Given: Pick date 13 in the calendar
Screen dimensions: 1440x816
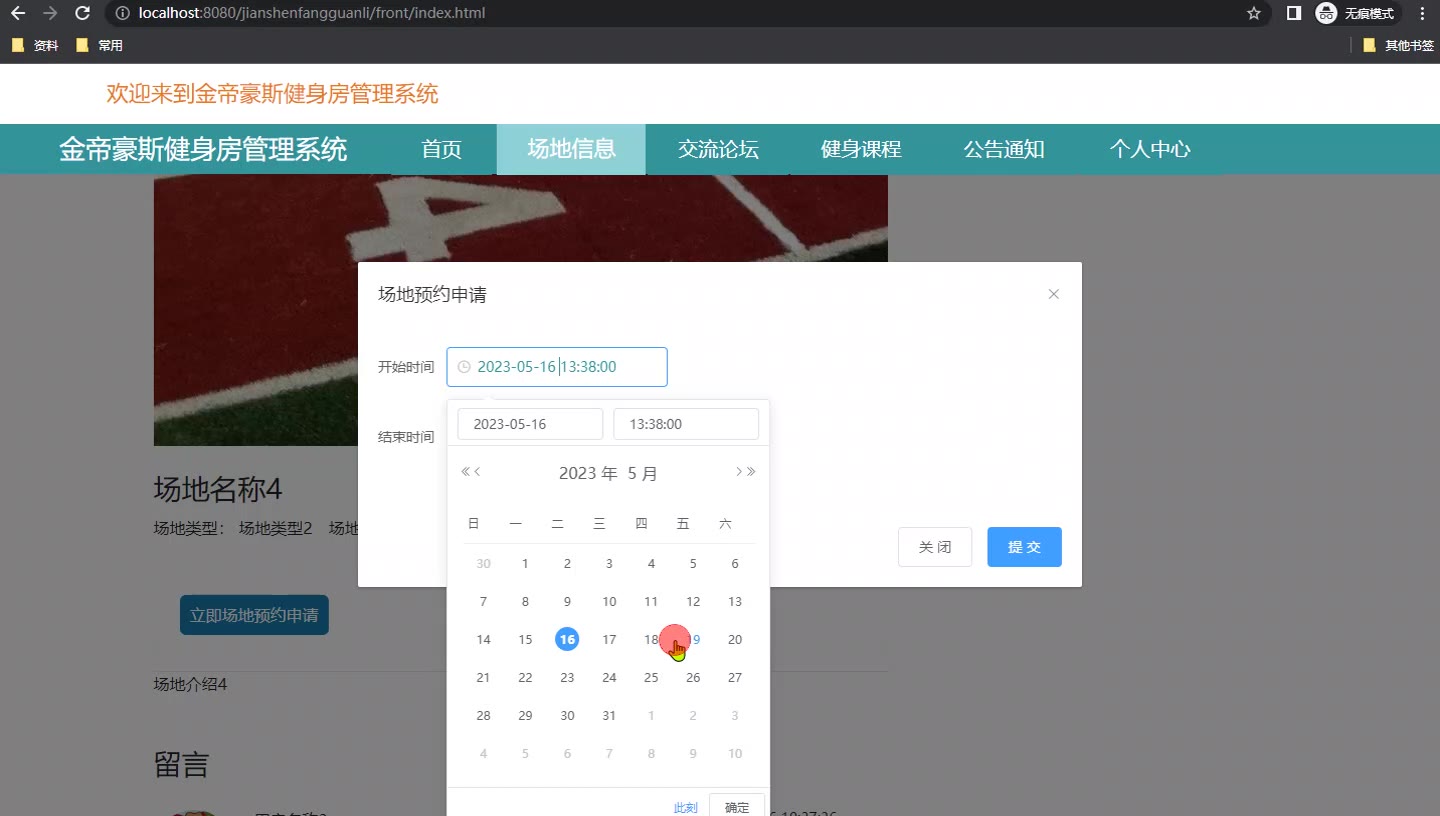Looking at the screenshot, I should pyautogui.click(x=735, y=602).
